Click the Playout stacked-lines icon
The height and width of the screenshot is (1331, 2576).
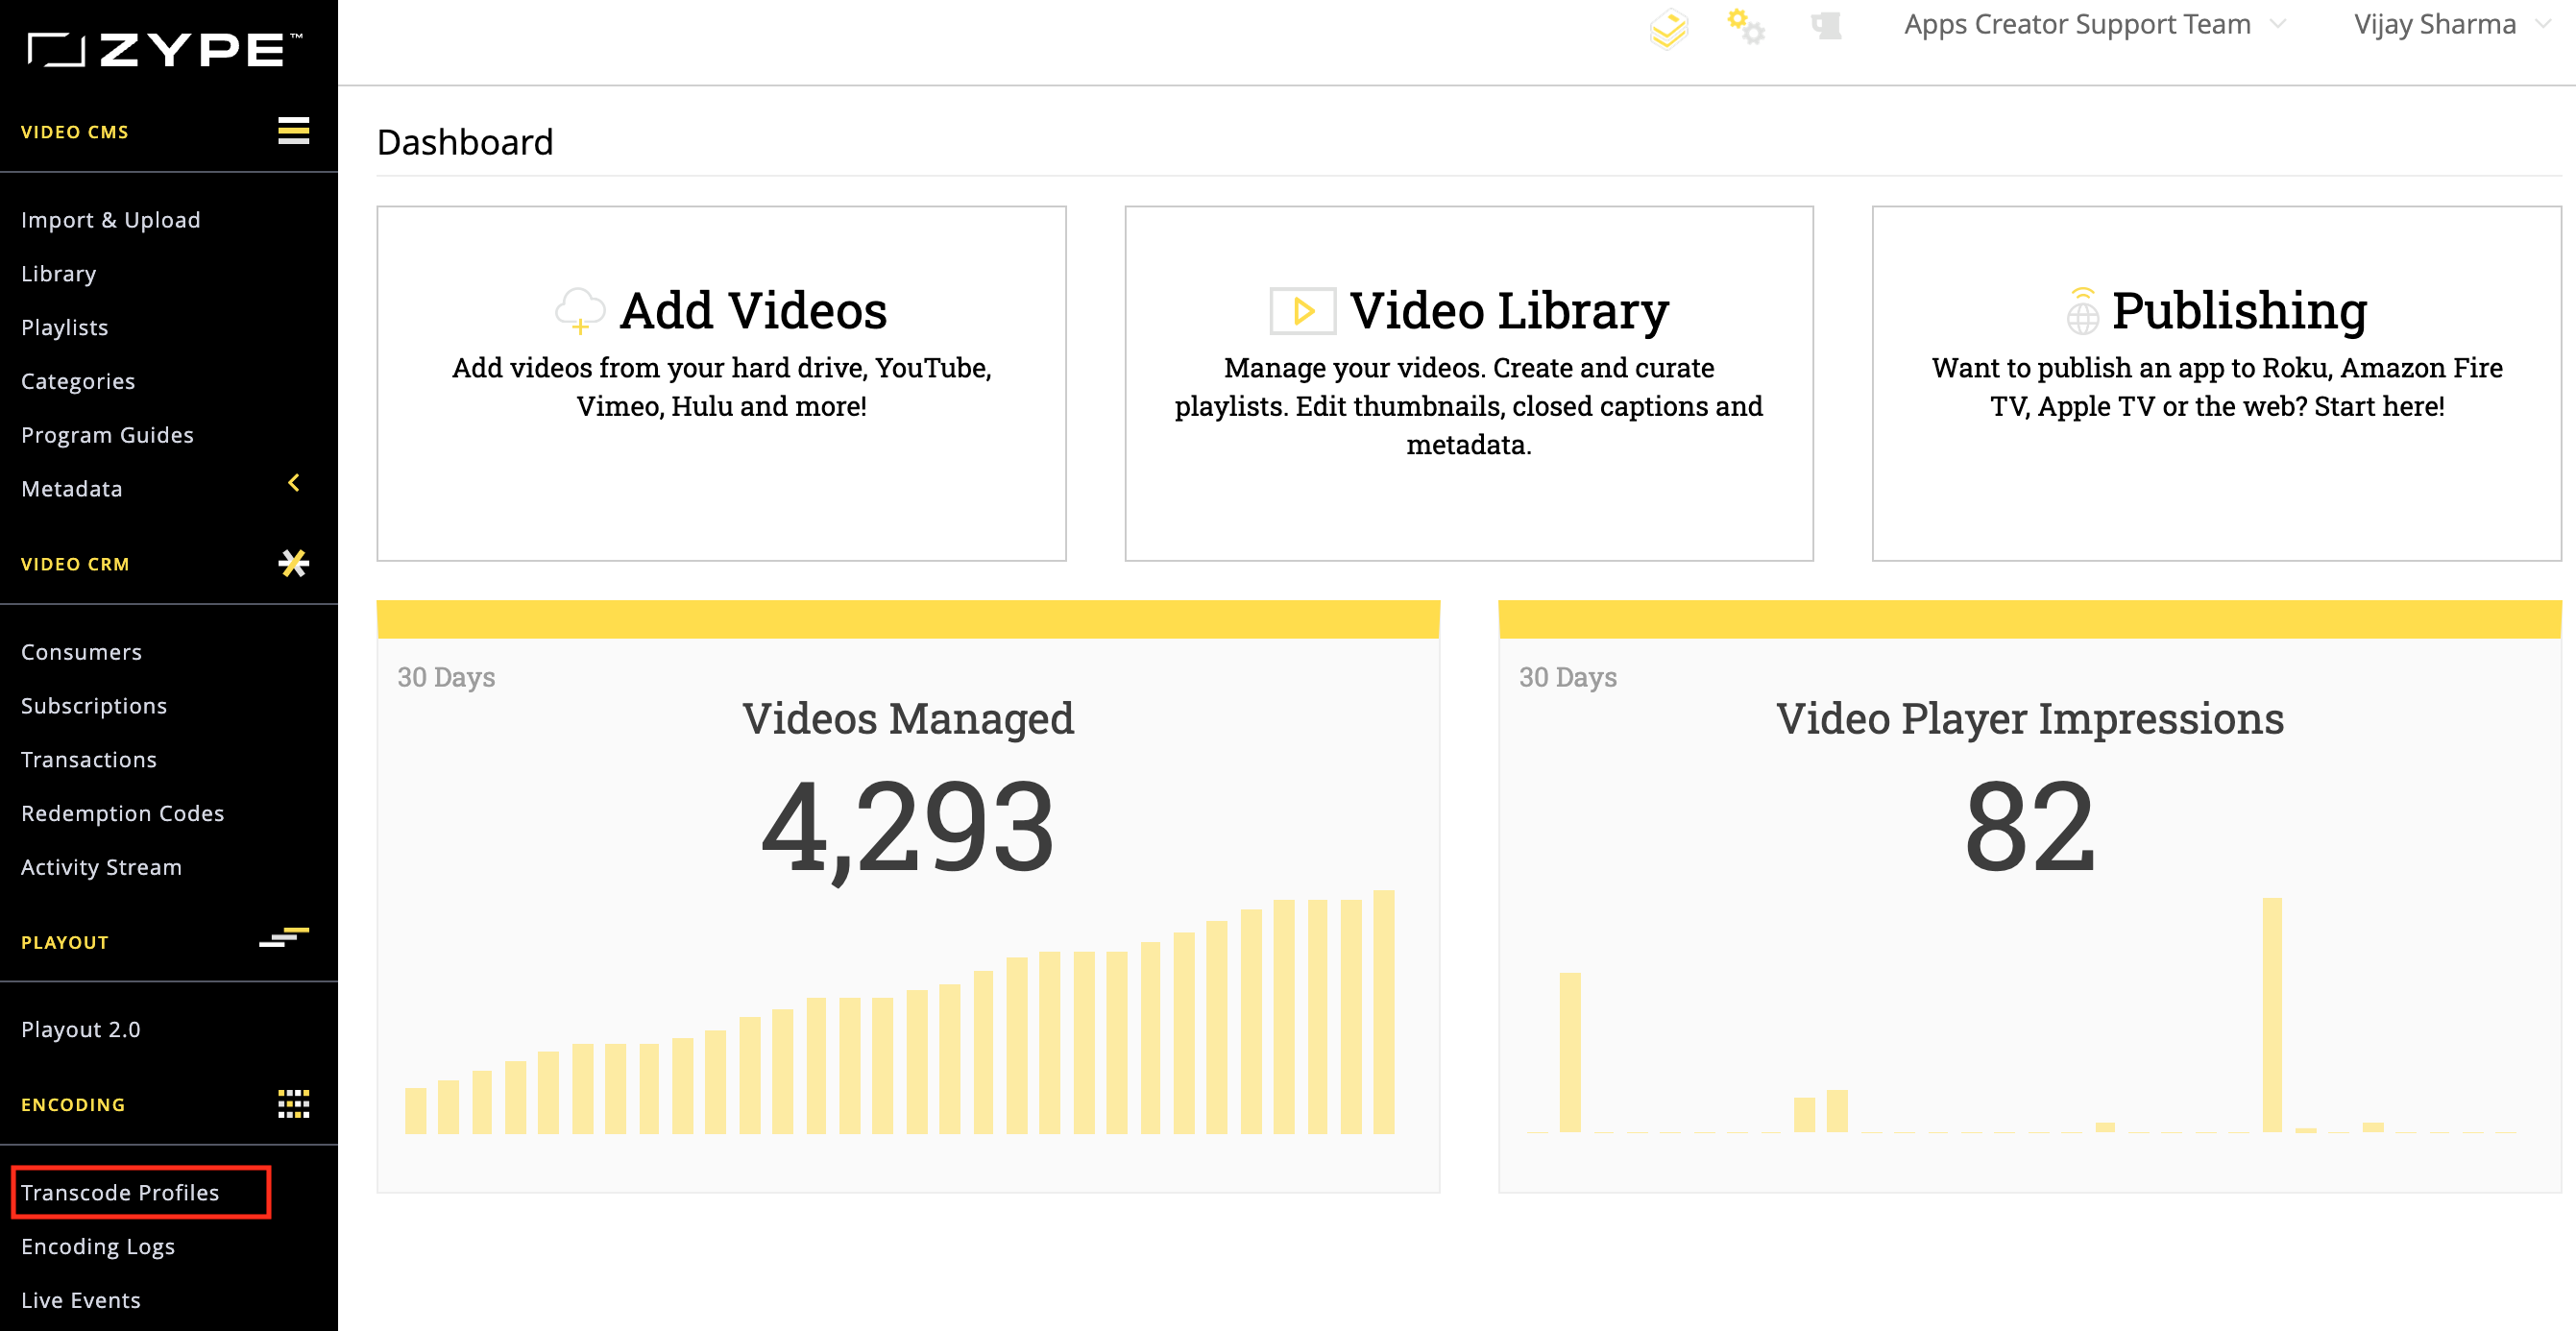284,938
